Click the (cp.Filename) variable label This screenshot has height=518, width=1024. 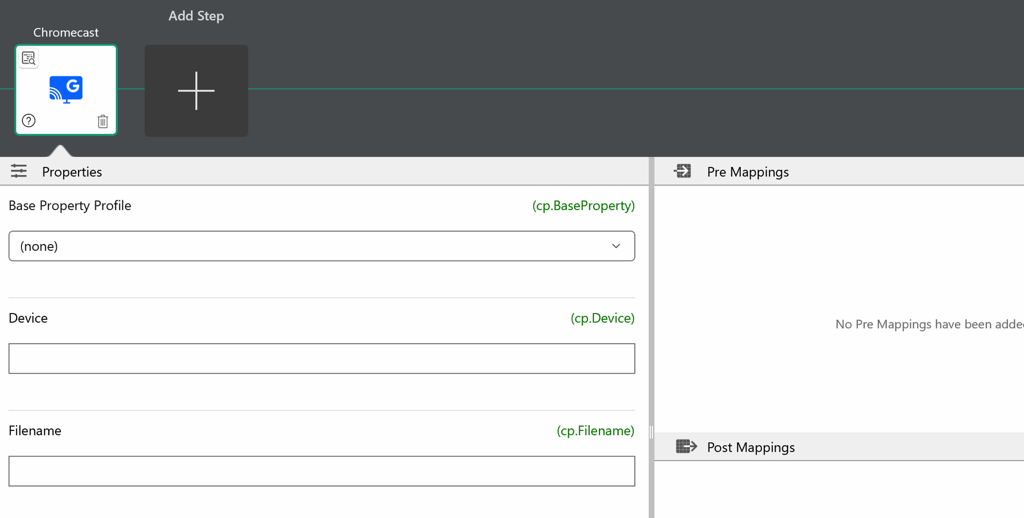tap(595, 430)
